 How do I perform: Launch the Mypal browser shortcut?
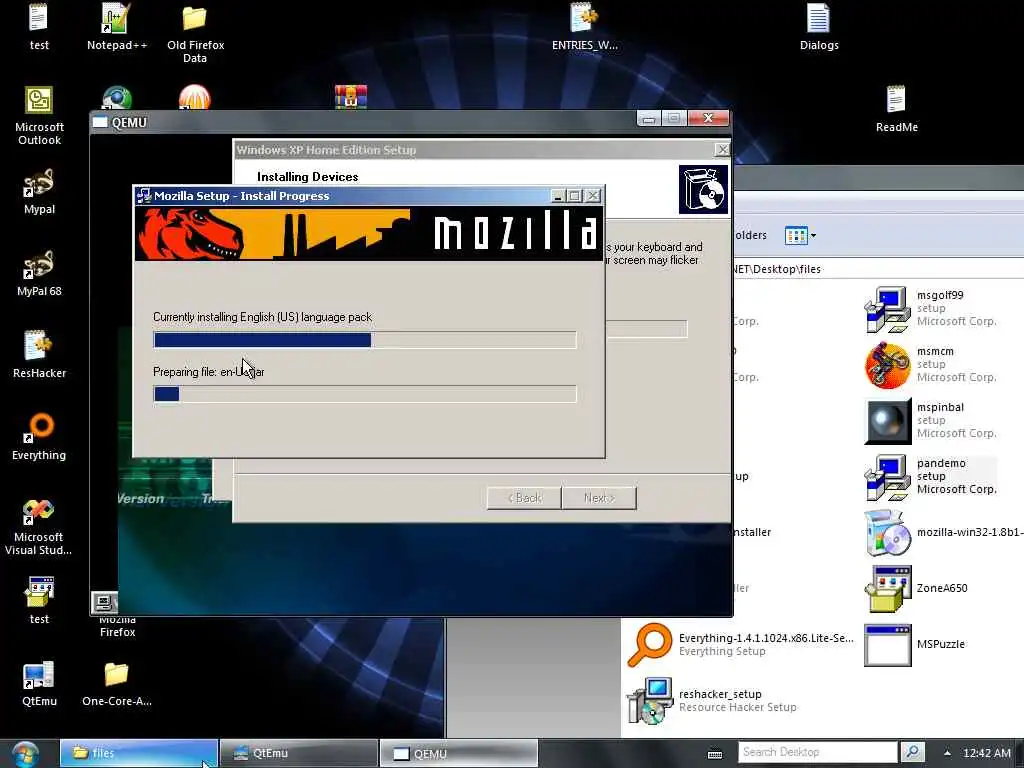click(x=39, y=191)
